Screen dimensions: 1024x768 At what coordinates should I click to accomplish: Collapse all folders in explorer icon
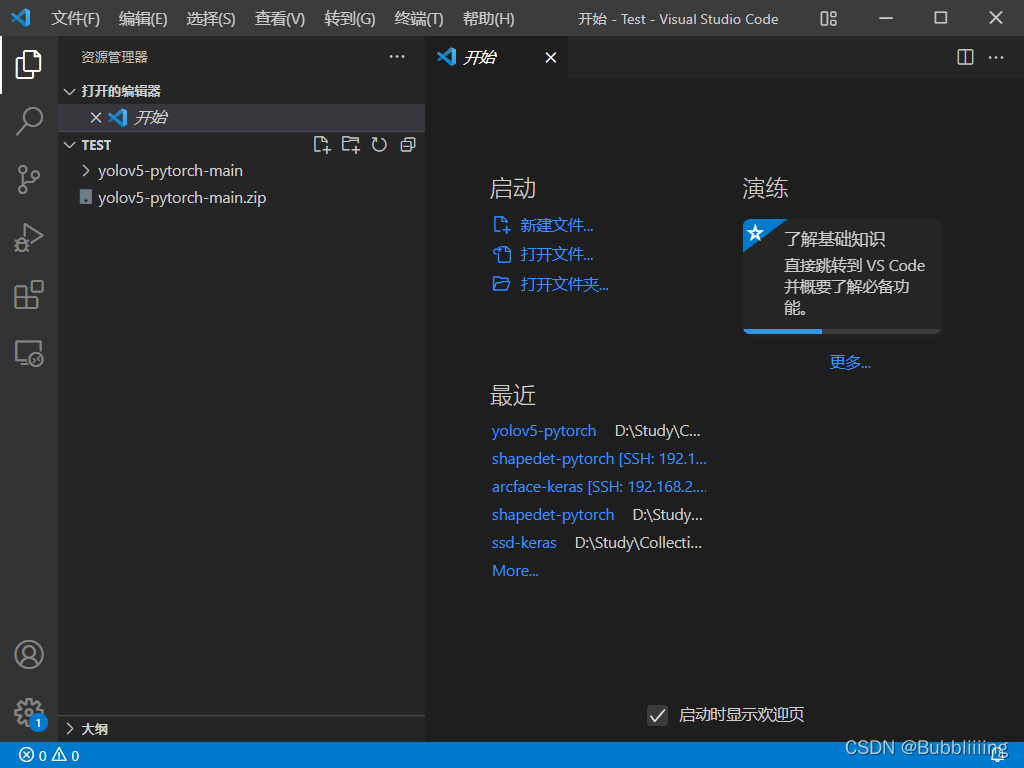tap(408, 144)
